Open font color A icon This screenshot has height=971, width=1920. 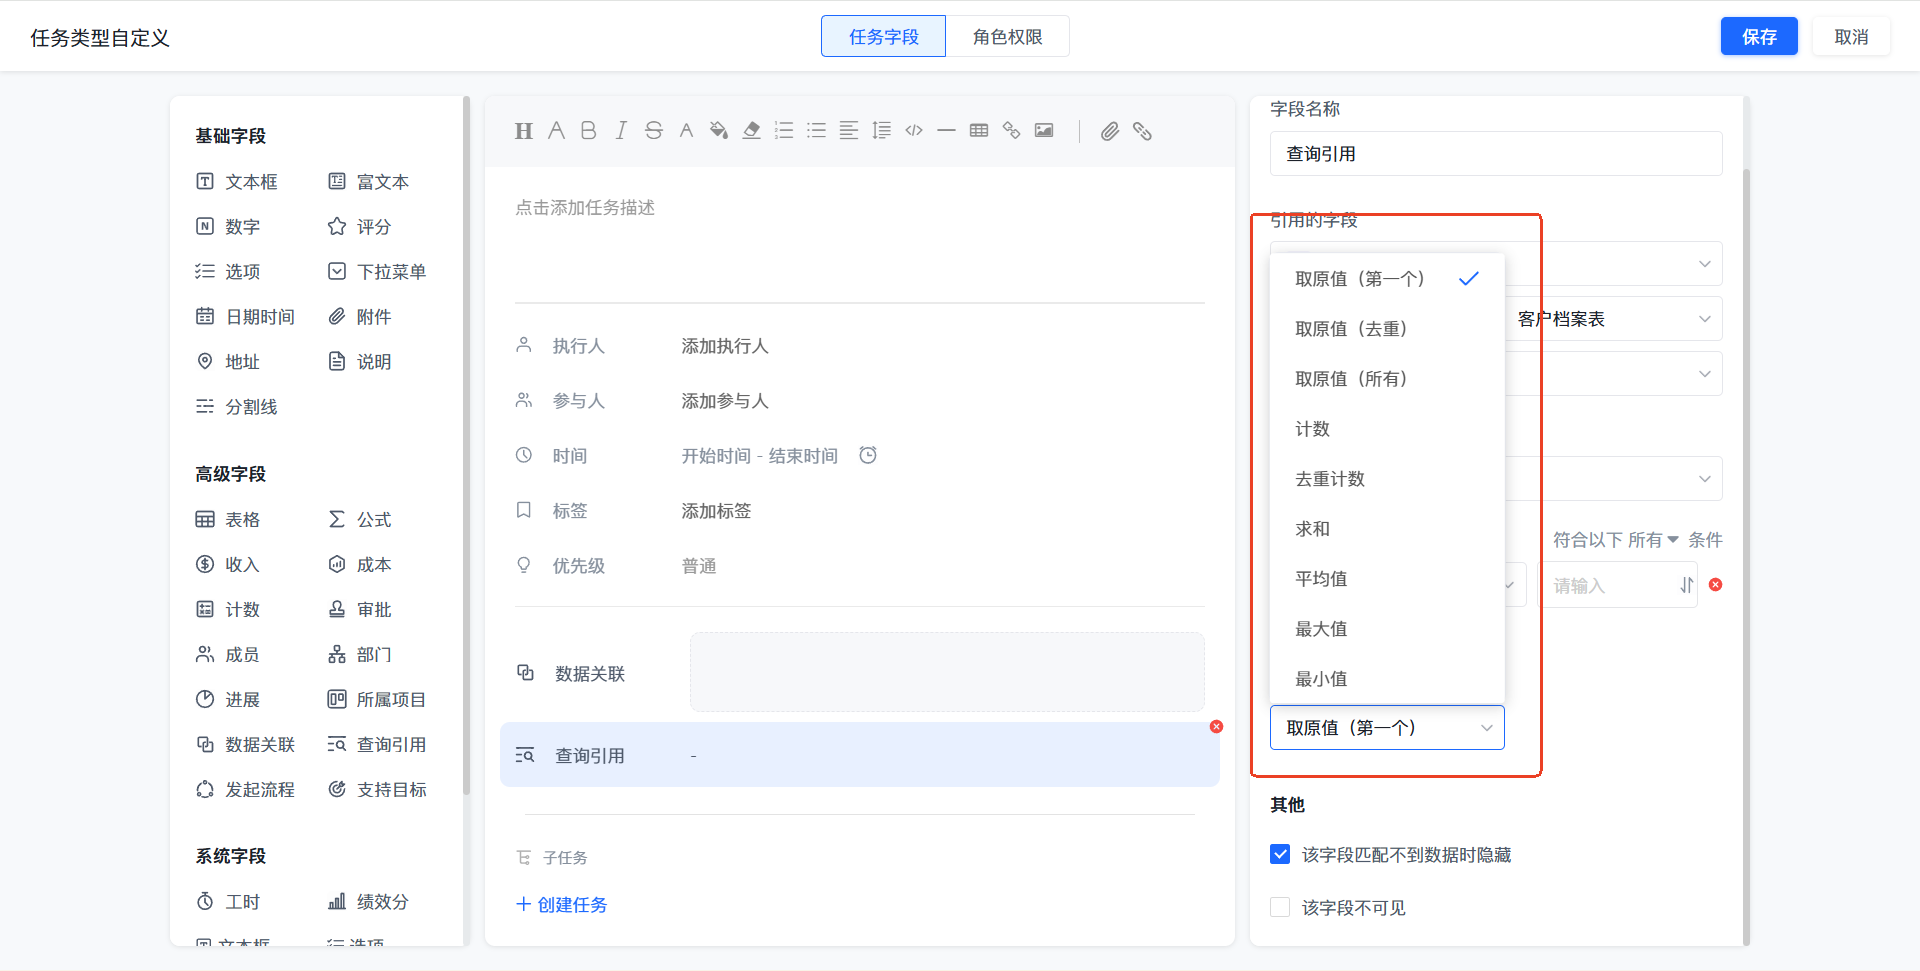click(686, 131)
